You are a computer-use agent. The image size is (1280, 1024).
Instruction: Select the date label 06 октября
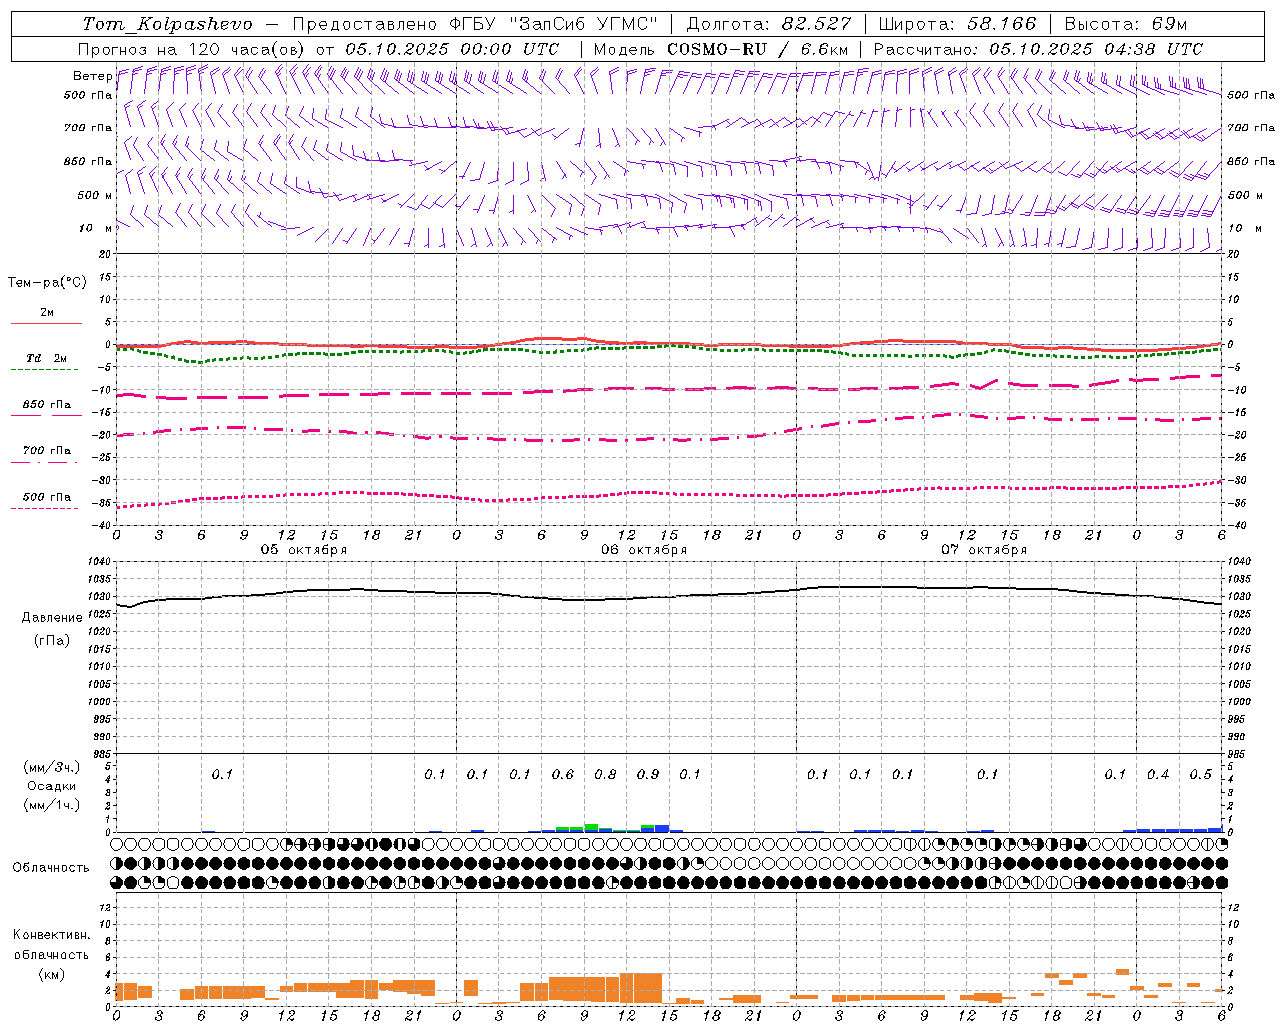[644, 550]
